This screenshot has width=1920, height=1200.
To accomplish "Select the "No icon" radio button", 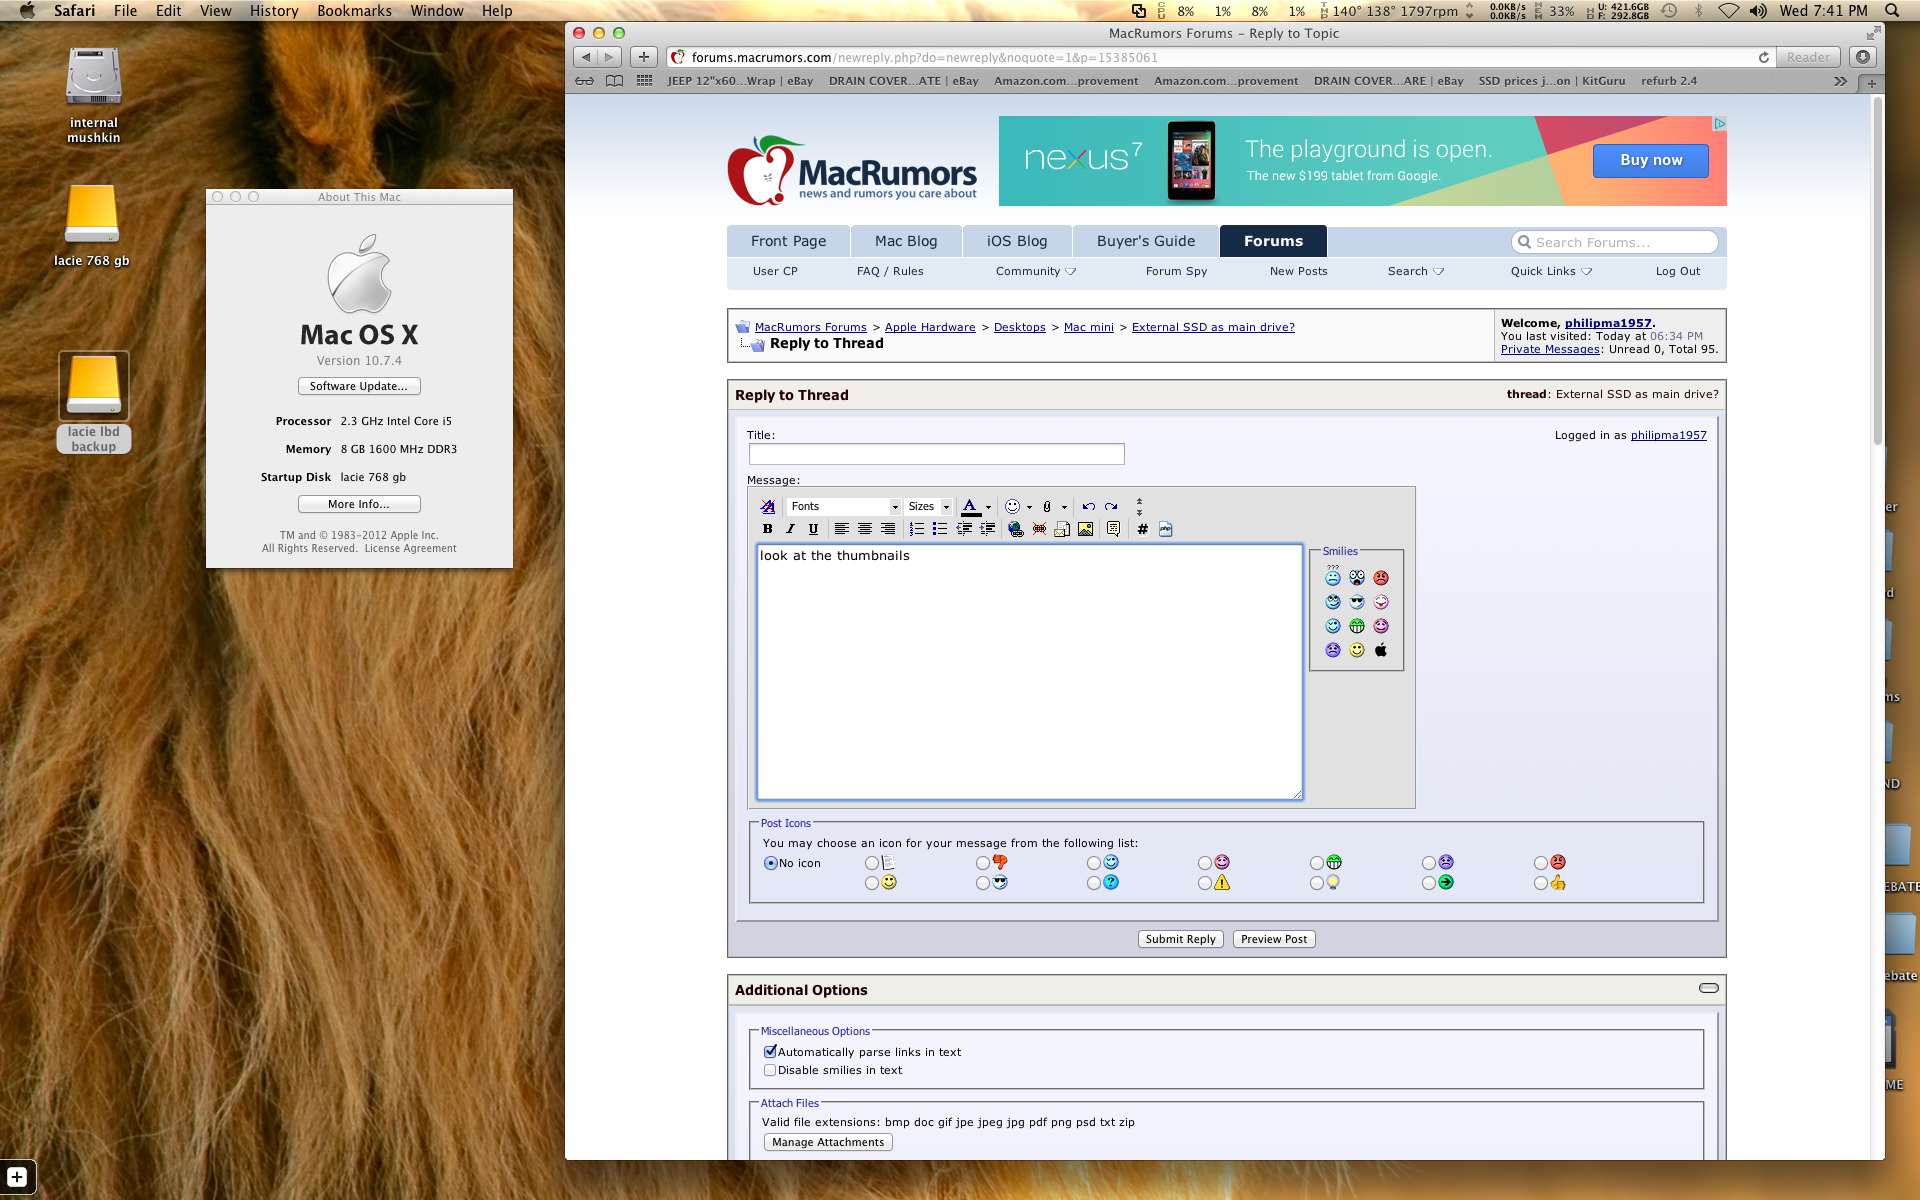I will 770,863.
